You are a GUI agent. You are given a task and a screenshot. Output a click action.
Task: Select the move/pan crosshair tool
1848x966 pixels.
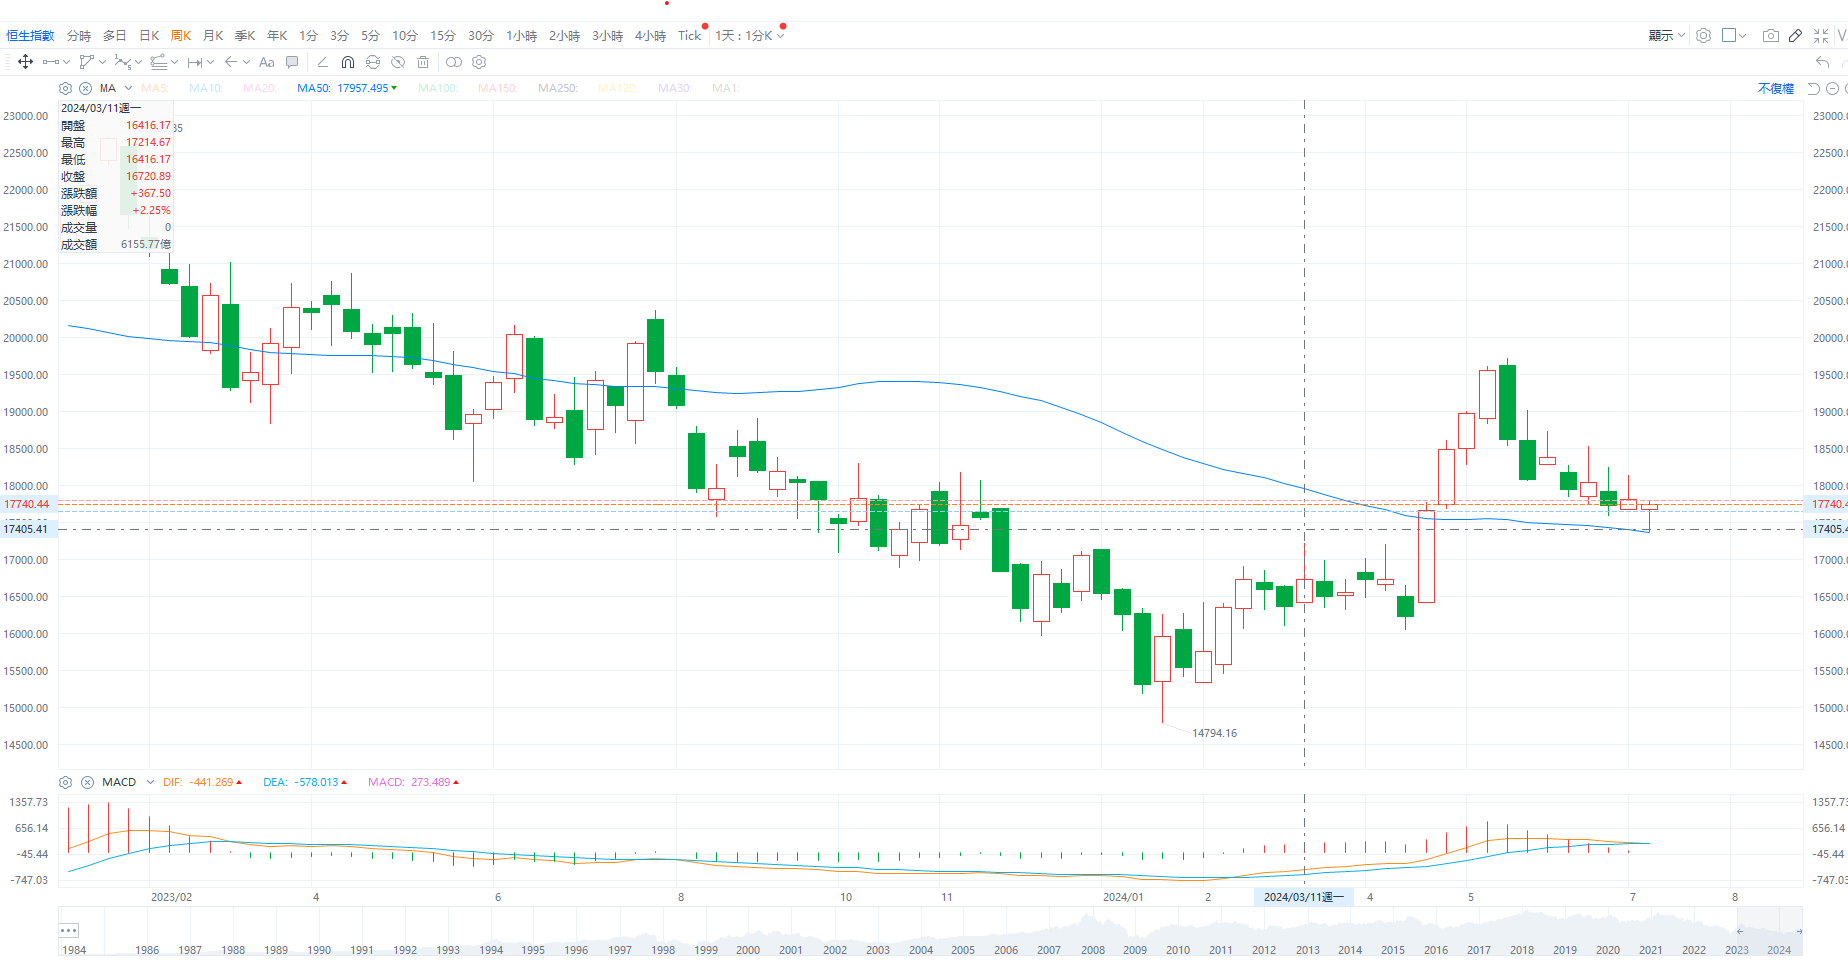tap(25, 62)
